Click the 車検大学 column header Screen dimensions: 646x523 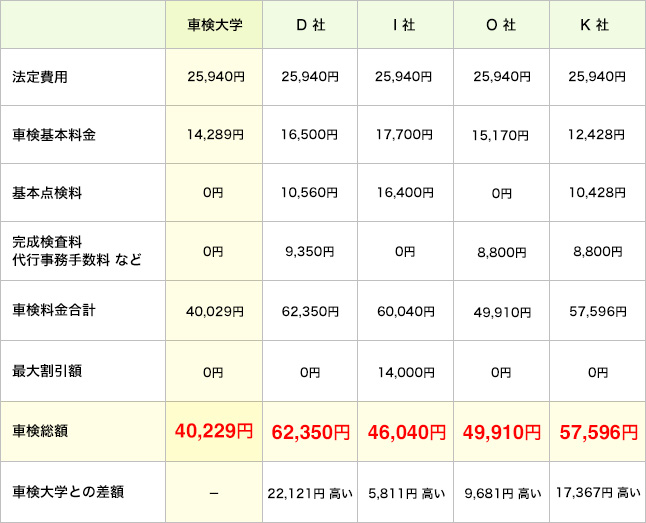point(214,25)
